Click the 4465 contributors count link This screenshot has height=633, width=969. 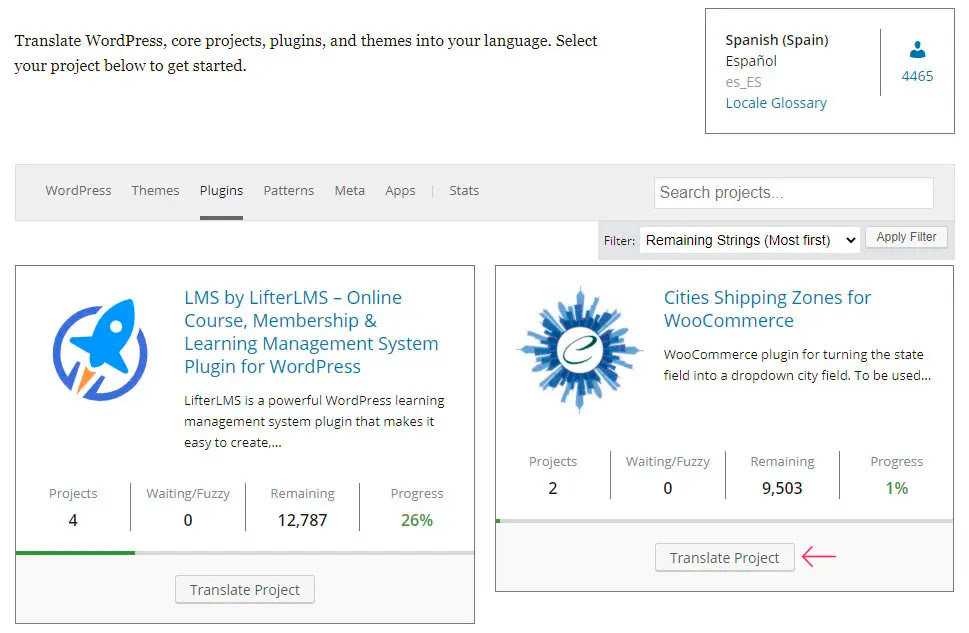[917, 76]
